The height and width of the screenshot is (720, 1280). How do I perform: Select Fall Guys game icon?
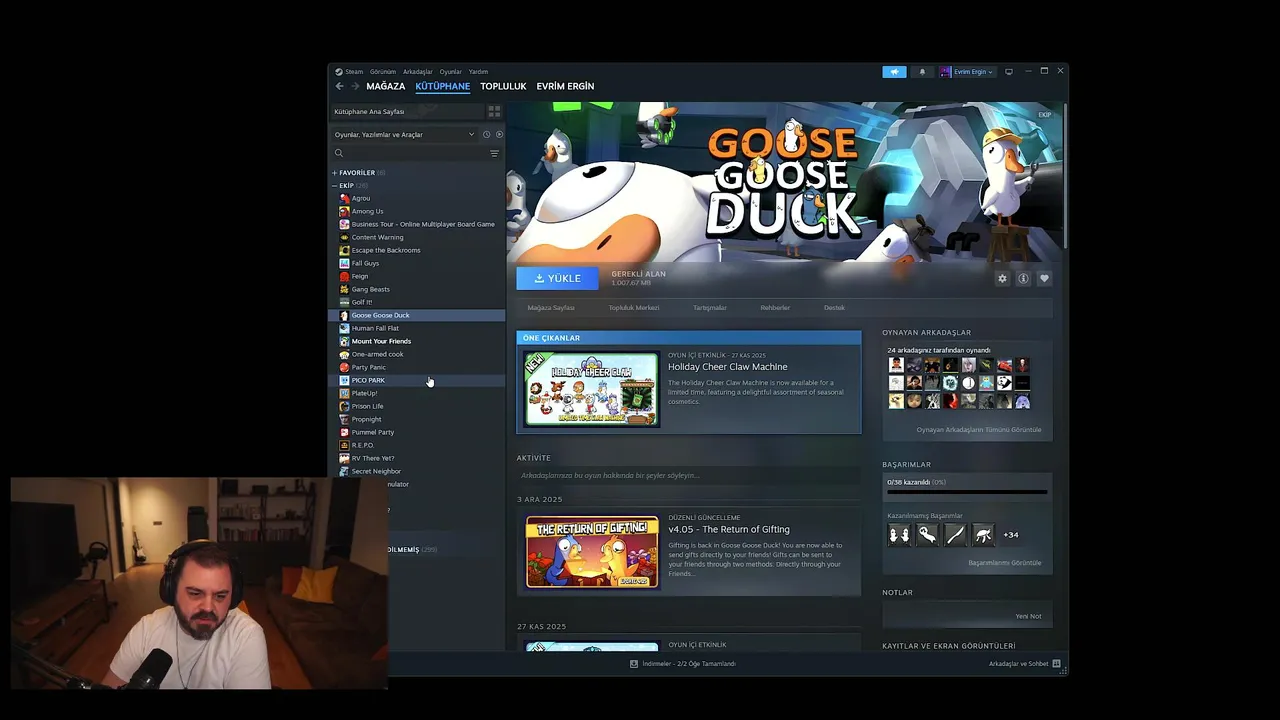345,263
